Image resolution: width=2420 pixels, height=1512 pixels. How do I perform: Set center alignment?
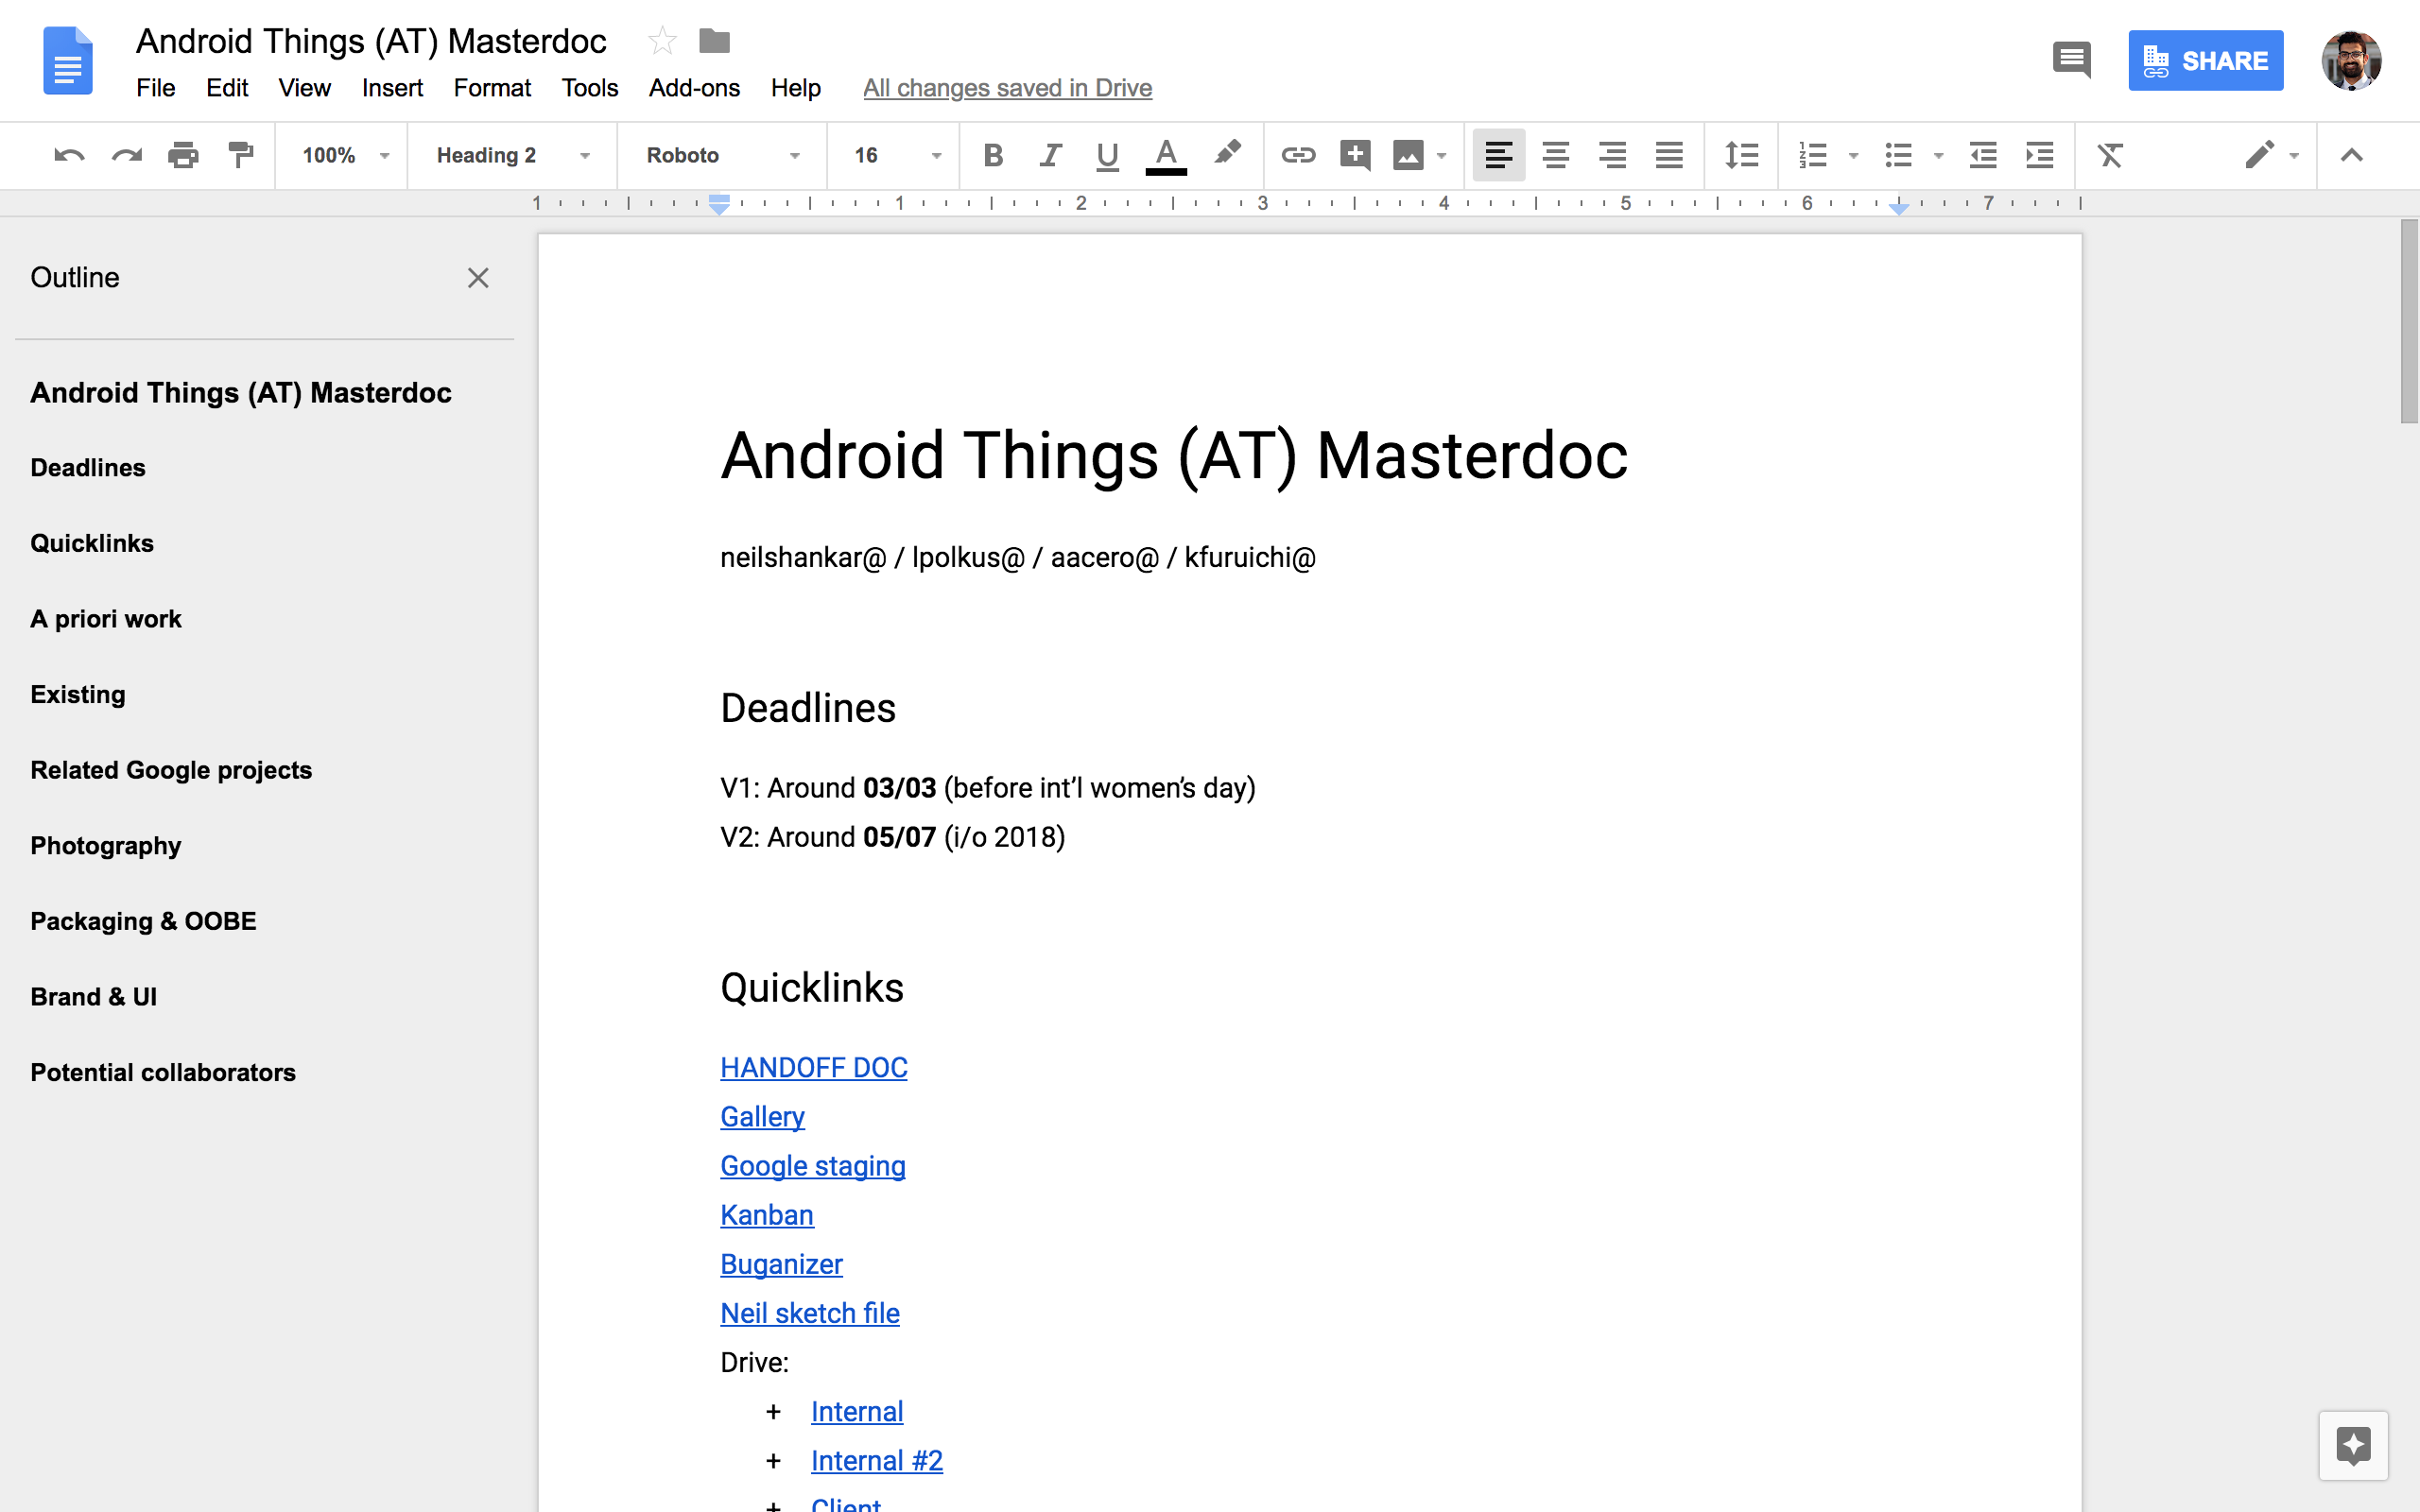pos(1555,155)
